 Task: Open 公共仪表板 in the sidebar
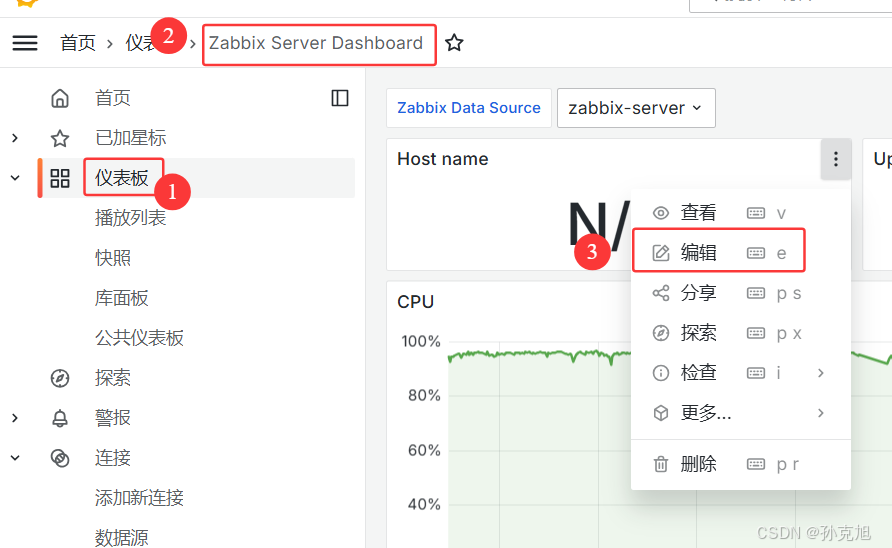[139, 338]
